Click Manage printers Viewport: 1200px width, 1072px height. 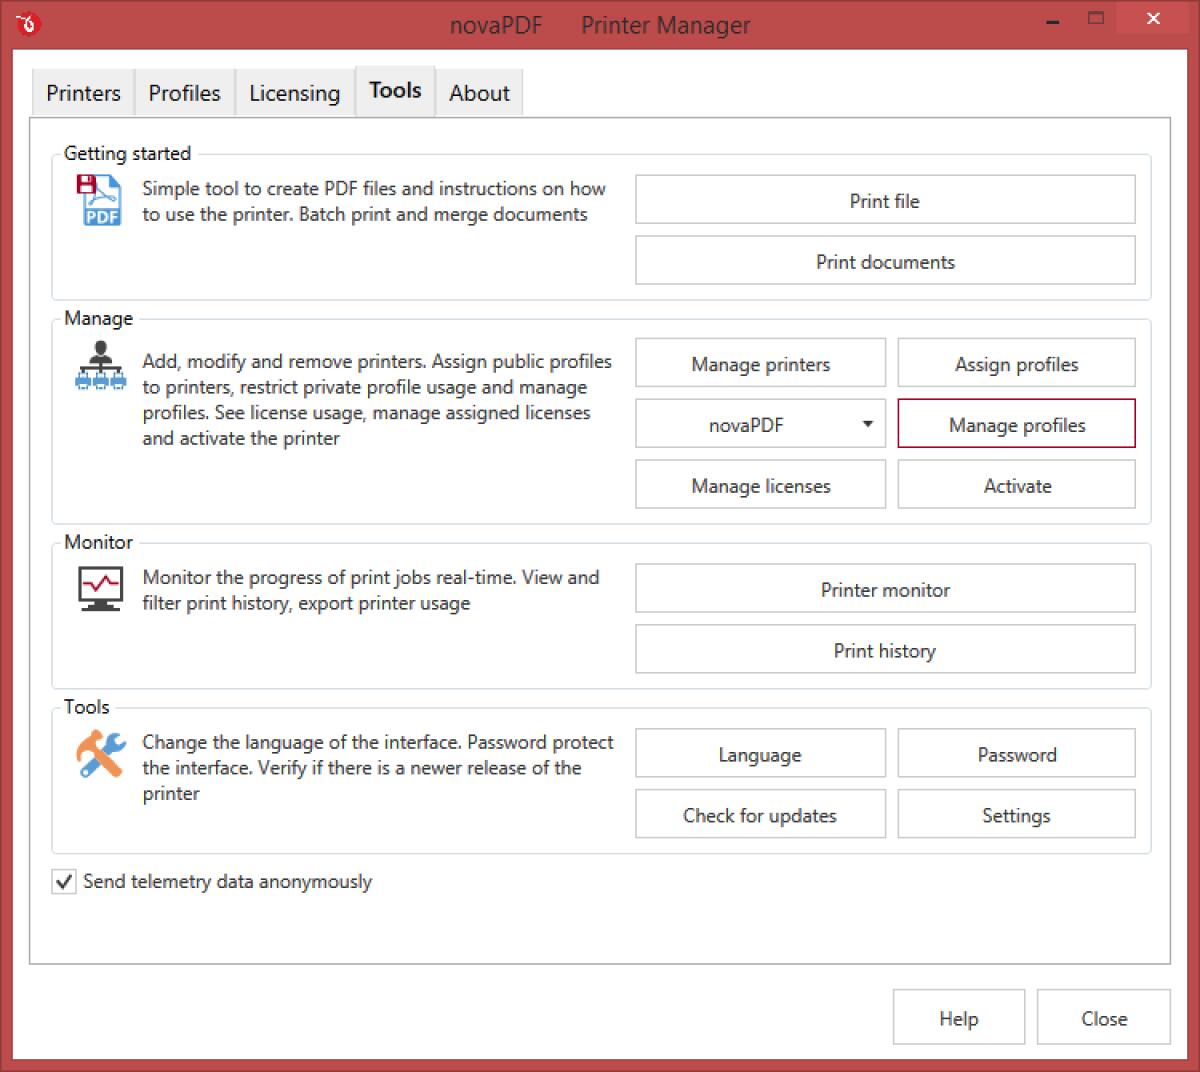pos(760,363)
